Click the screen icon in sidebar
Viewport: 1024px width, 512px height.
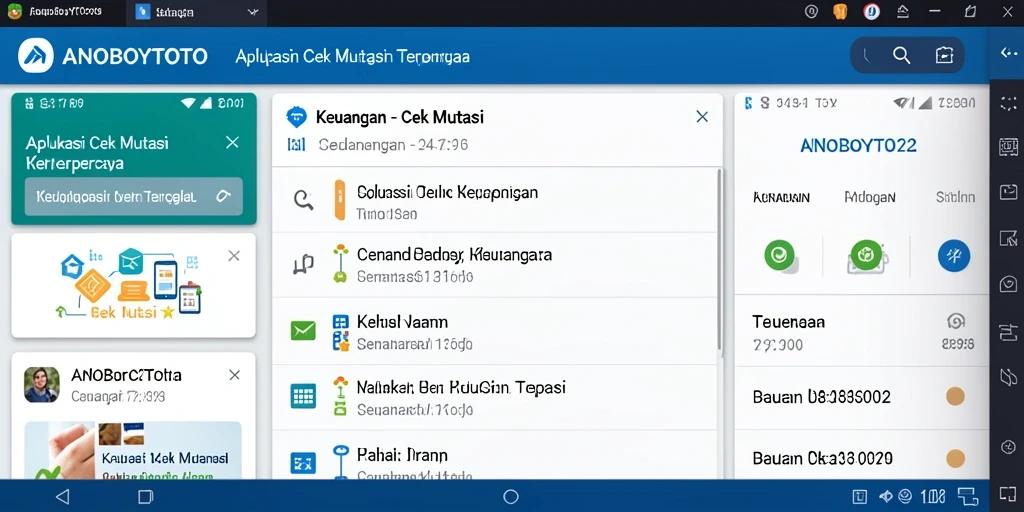click(1008, 192)
